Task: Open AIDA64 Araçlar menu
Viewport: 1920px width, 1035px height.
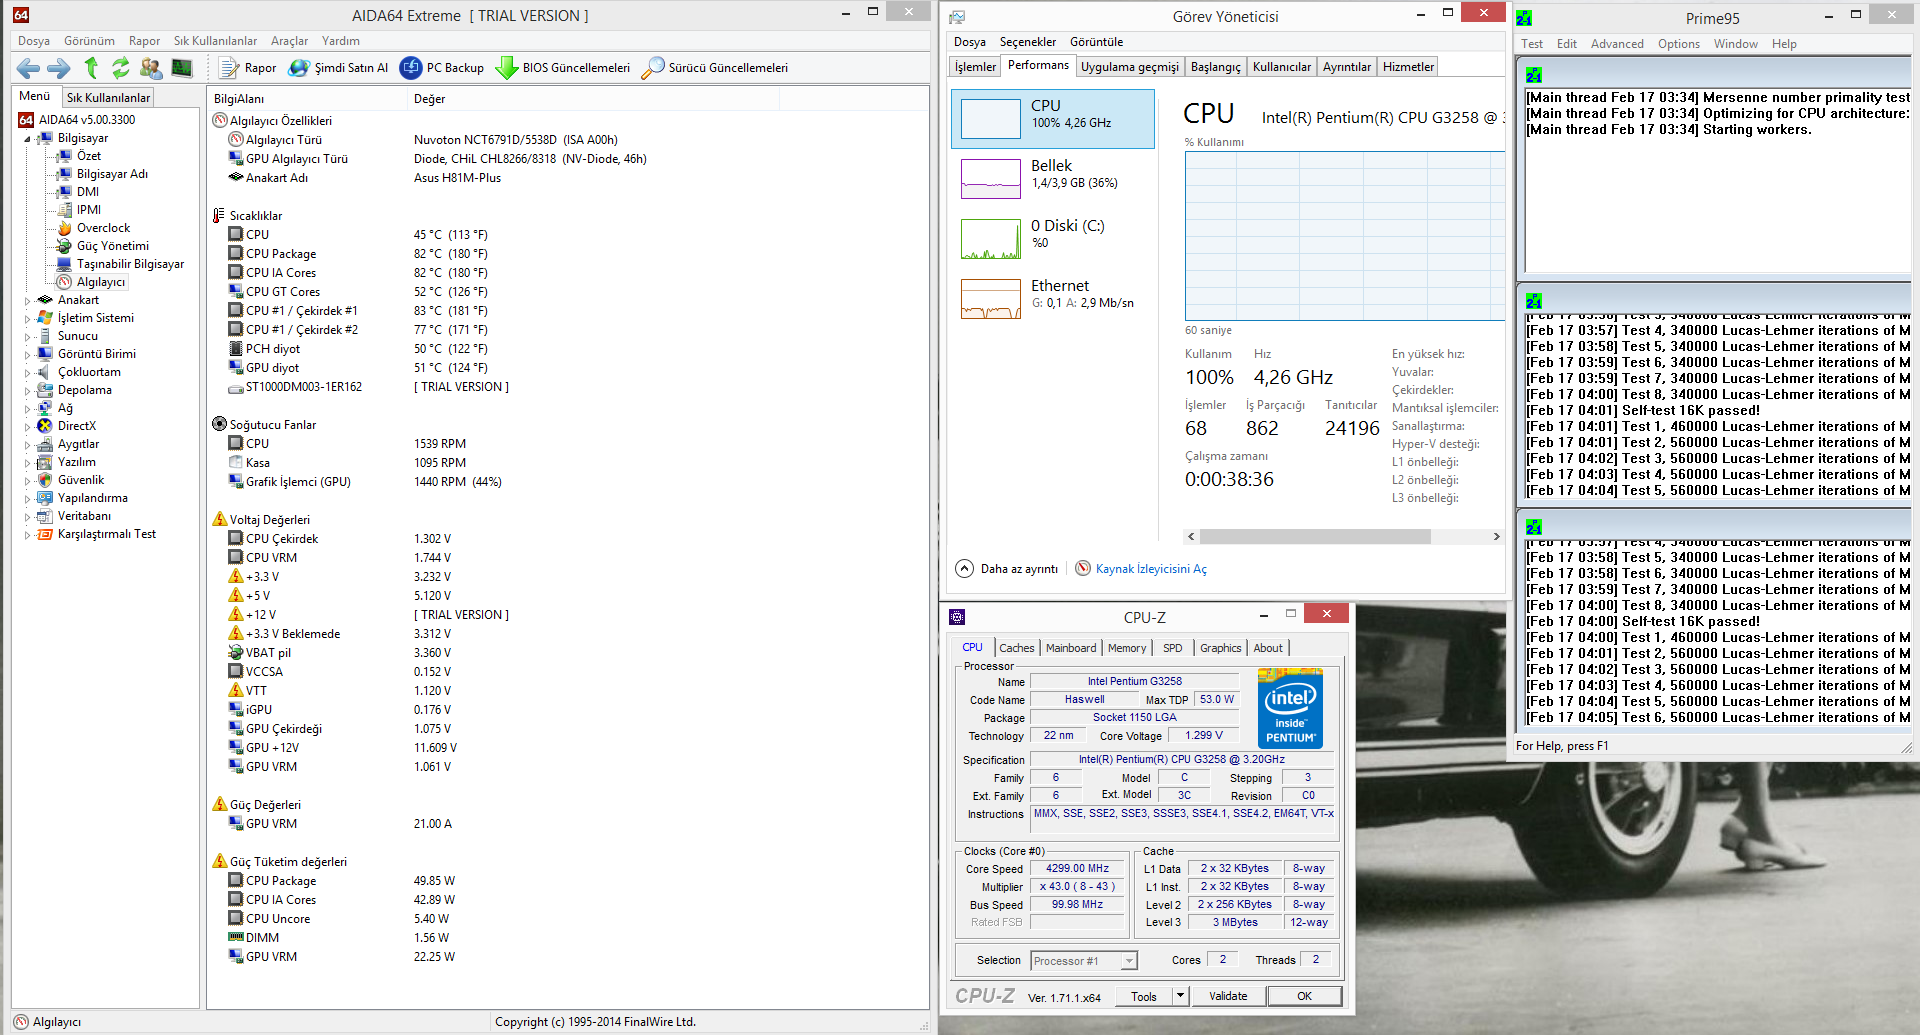Action: [x=289, y=41]
